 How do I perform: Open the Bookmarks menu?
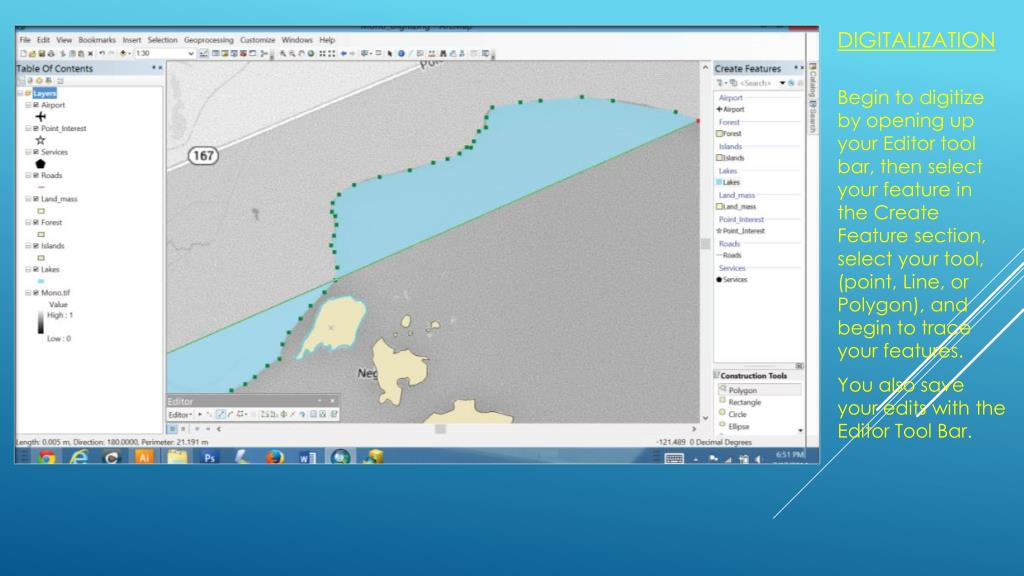coord(97,40)
